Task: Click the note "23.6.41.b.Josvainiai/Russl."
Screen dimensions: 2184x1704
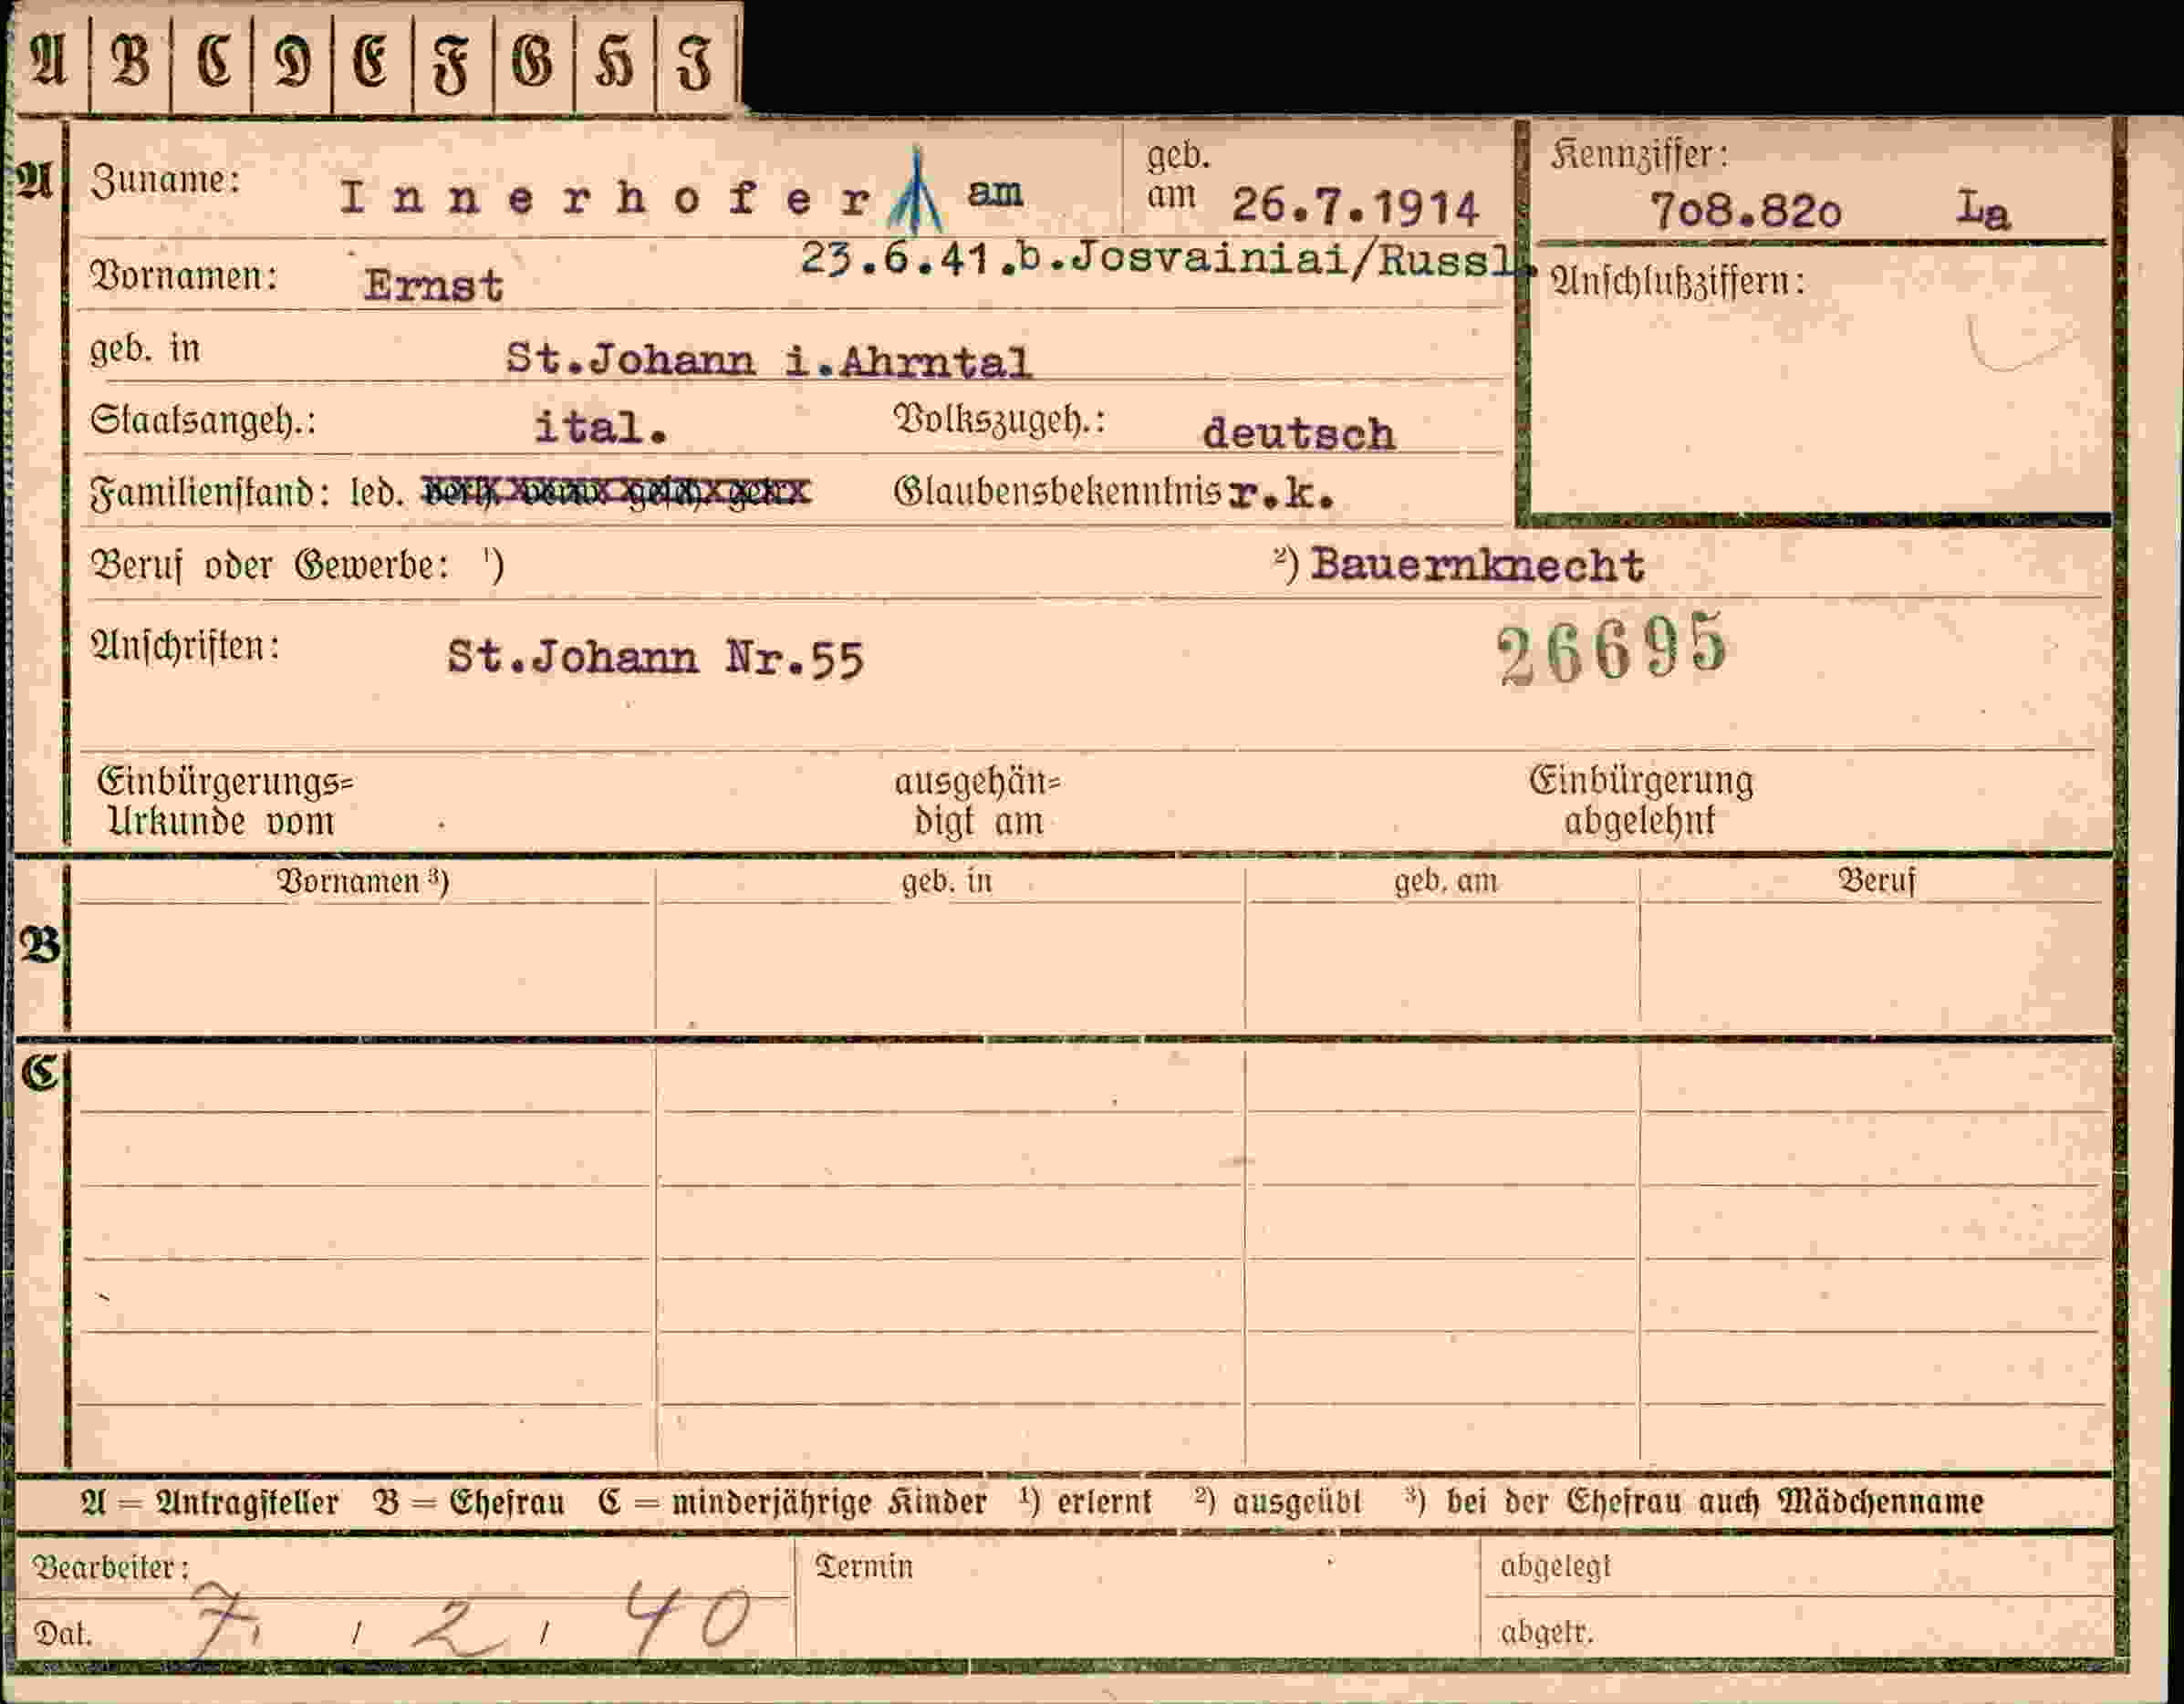Action: (x=1168, y=260)
